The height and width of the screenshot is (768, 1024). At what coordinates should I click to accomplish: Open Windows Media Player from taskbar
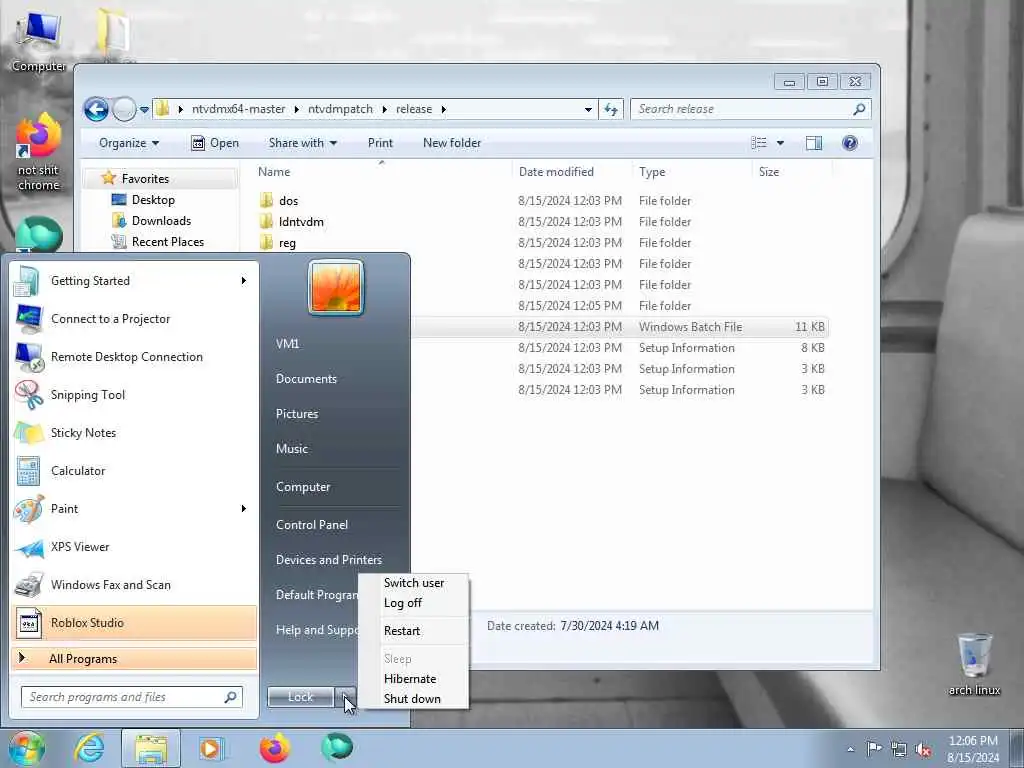click(210, 748)
